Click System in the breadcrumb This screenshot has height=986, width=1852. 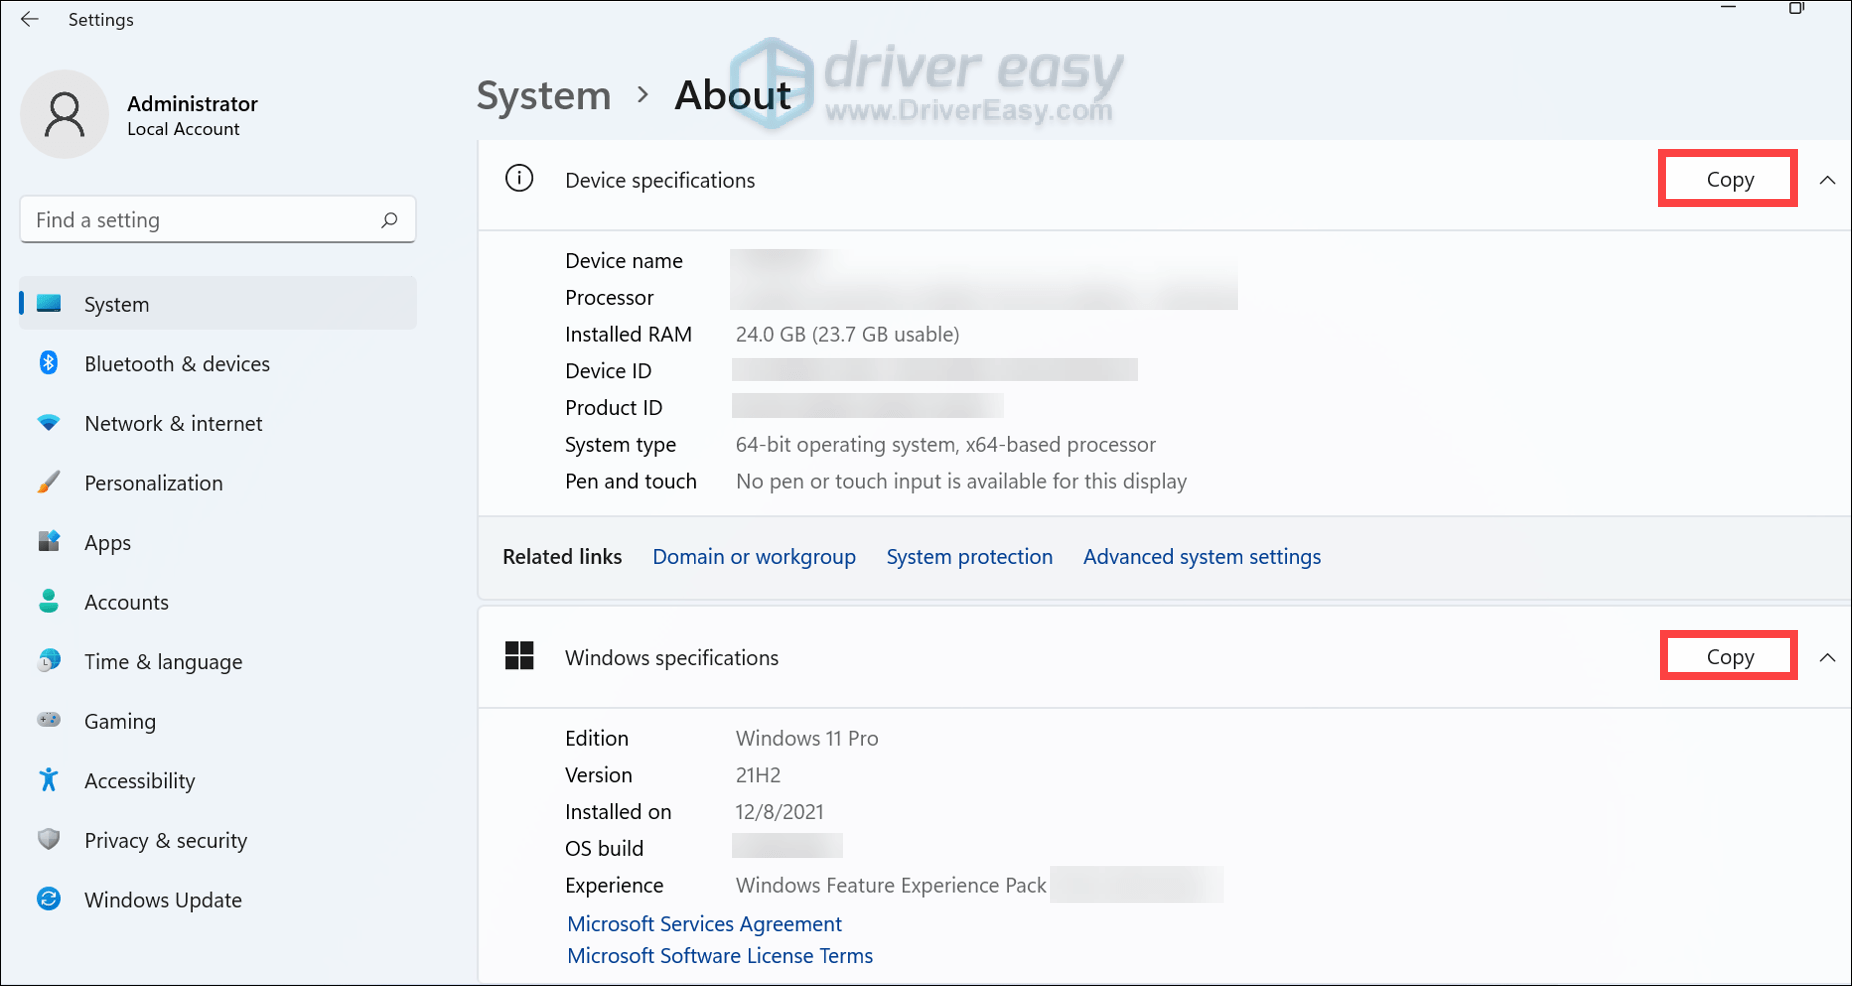click(x=543, y=96)
